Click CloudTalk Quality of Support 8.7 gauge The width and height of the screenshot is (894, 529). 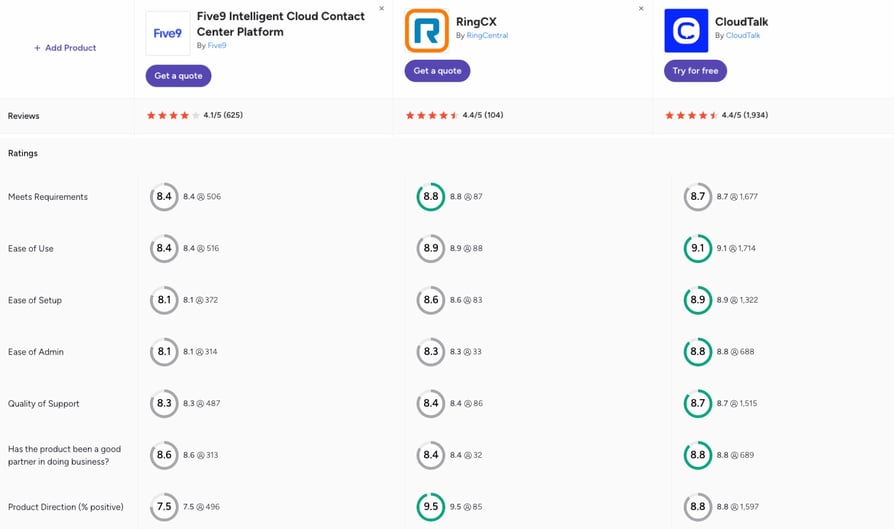coord(698,404)
